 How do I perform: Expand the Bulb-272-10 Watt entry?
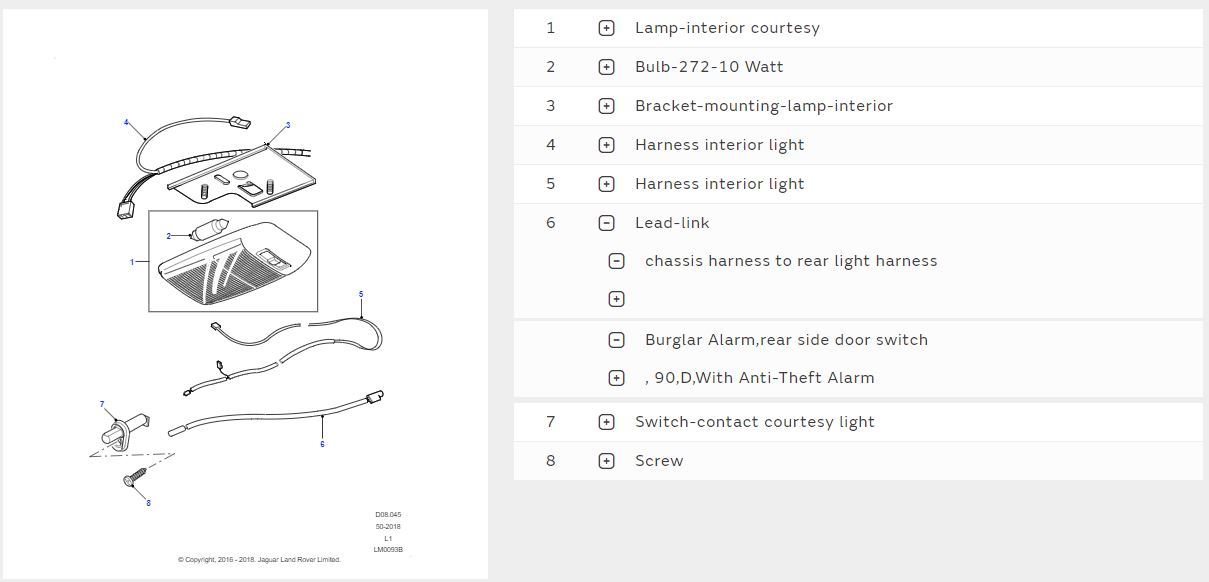click(x=606, y=67)
